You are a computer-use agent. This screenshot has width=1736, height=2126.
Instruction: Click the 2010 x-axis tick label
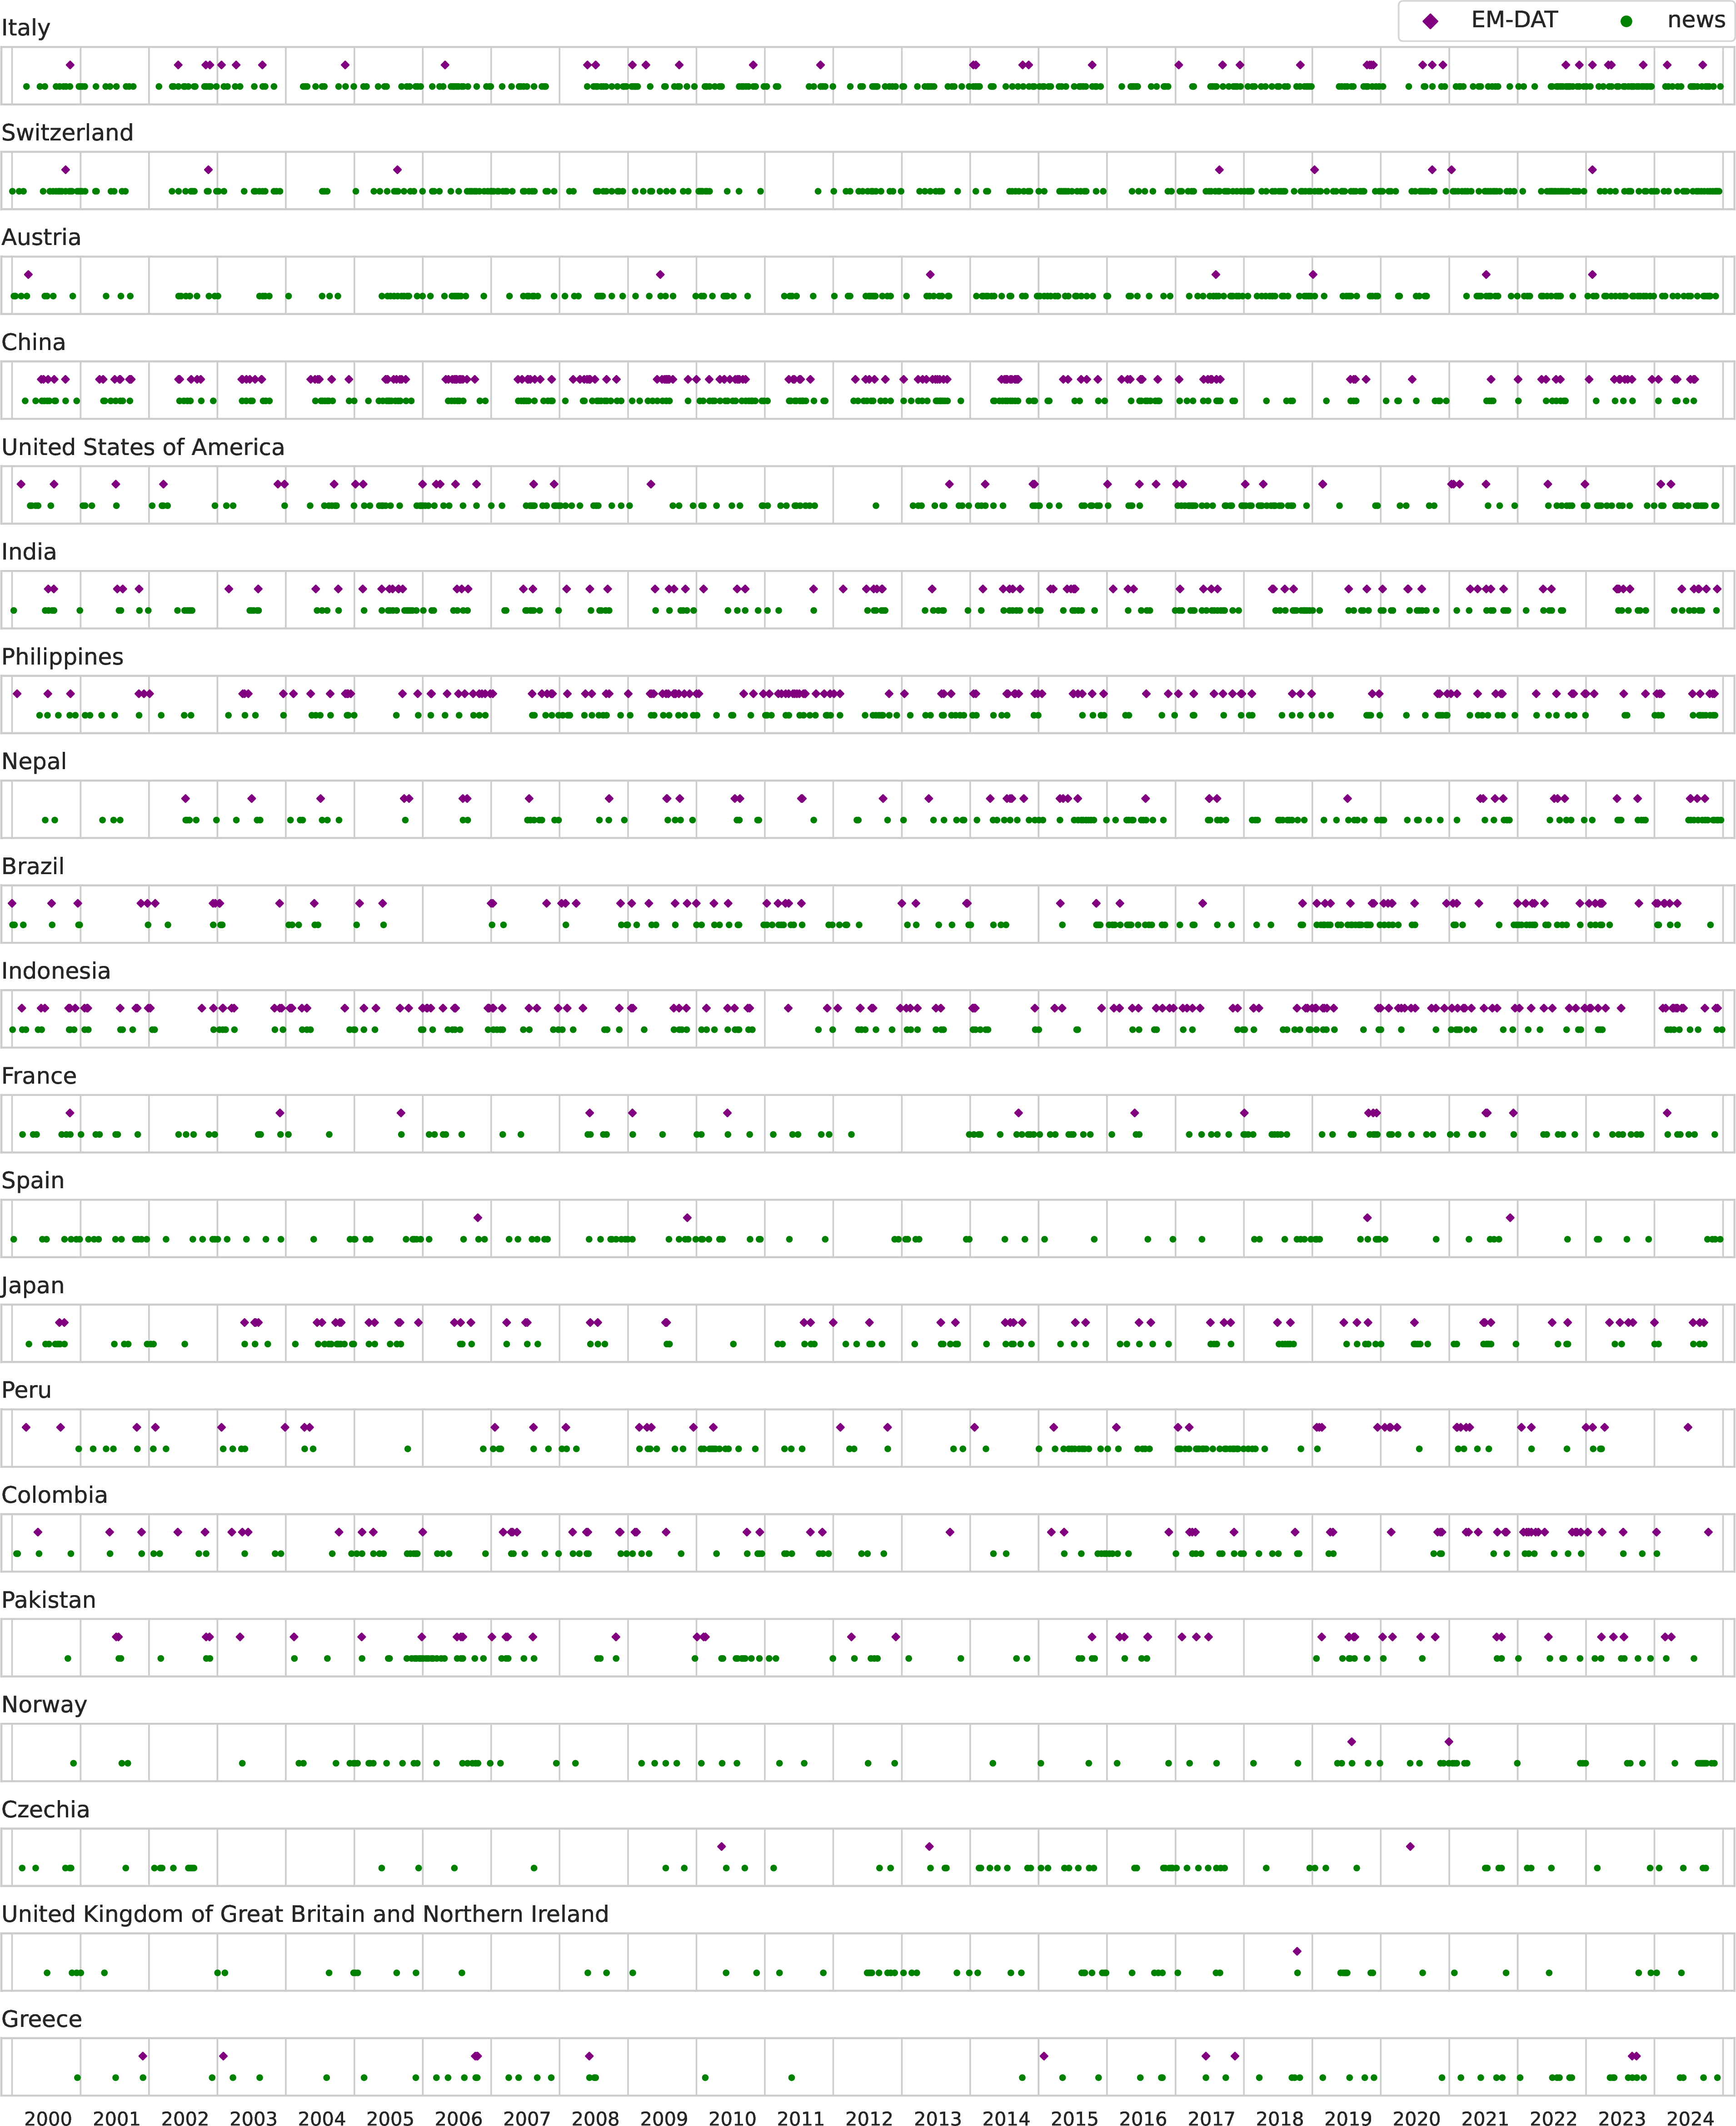click(x=732, y=2118)
